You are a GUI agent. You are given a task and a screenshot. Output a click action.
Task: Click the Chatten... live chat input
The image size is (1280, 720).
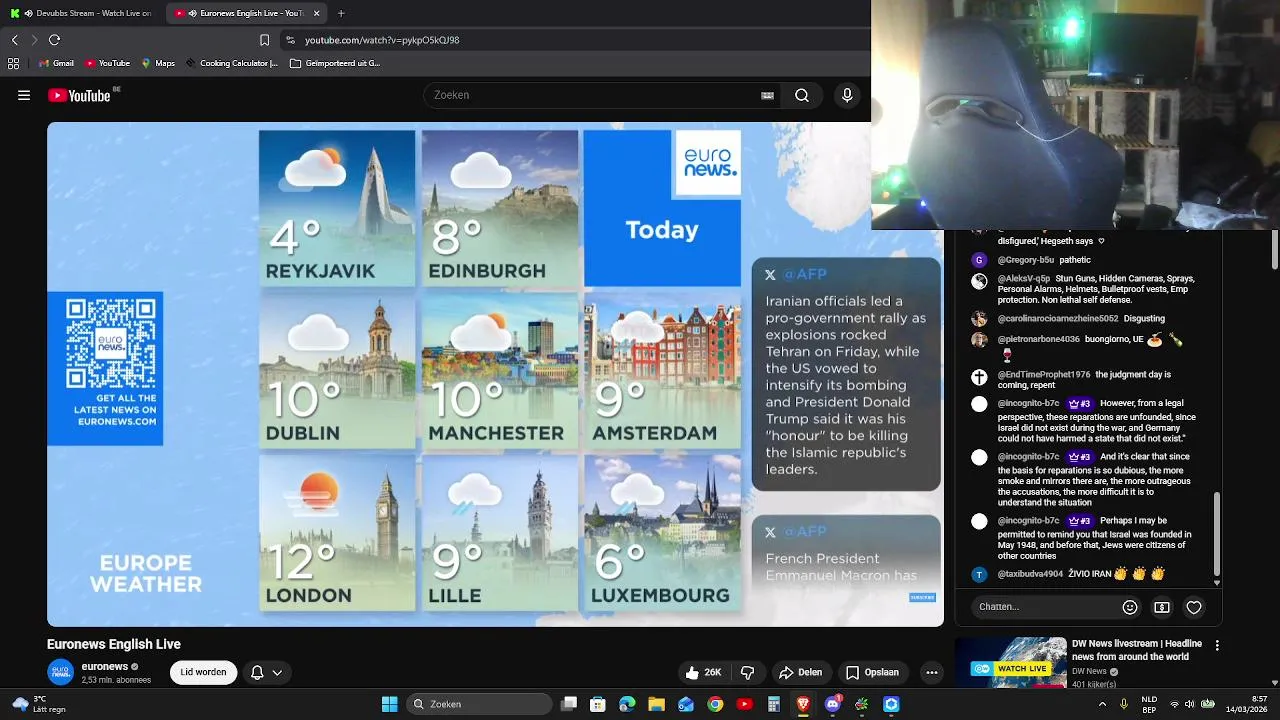(x=1045, y=607)
